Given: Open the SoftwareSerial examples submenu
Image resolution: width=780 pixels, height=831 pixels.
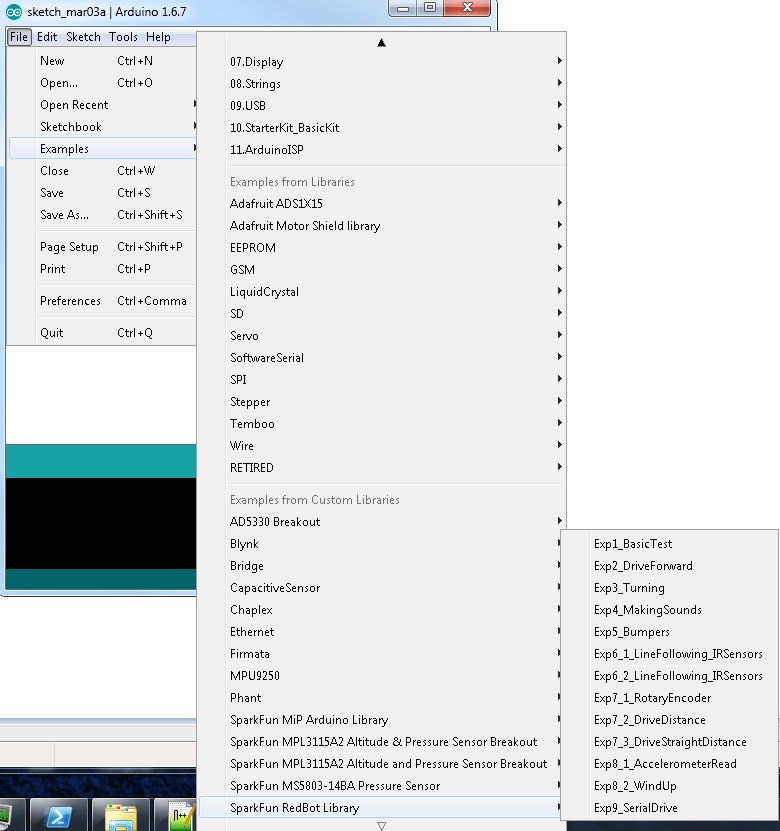Looking at the screenshot, I should tap(382, 358).
